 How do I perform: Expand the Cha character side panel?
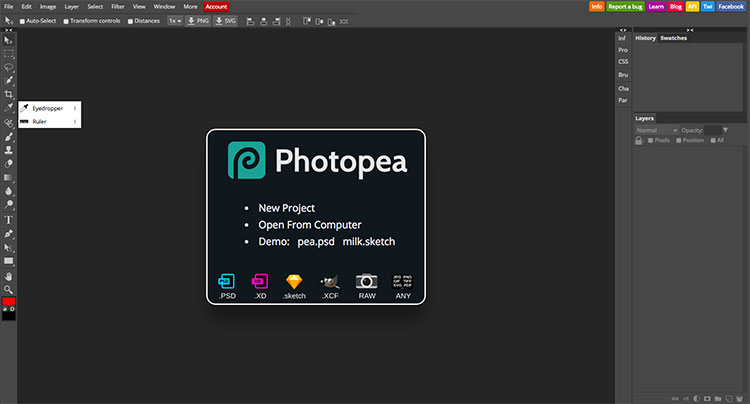pos(623,88)
